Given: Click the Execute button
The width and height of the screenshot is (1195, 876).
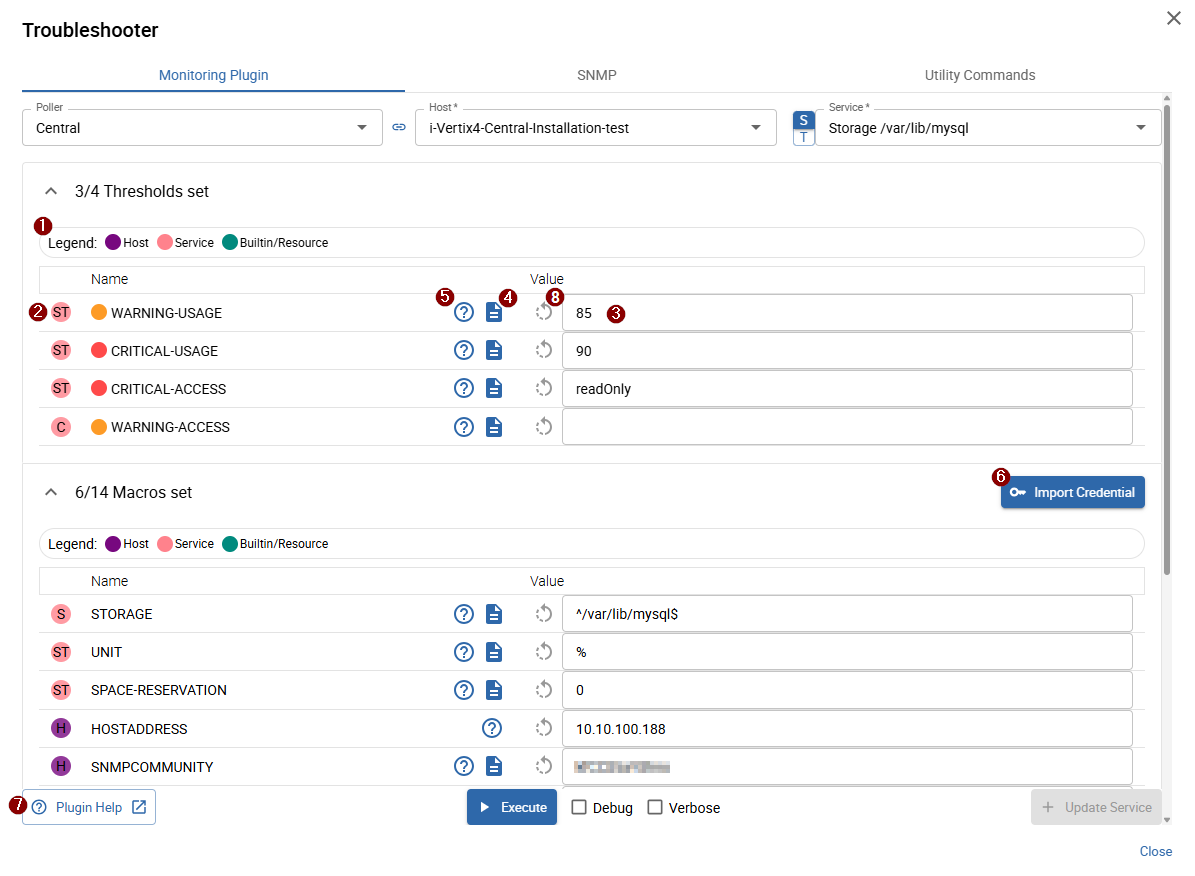Looking at the screenshot, I should [512, 808].
